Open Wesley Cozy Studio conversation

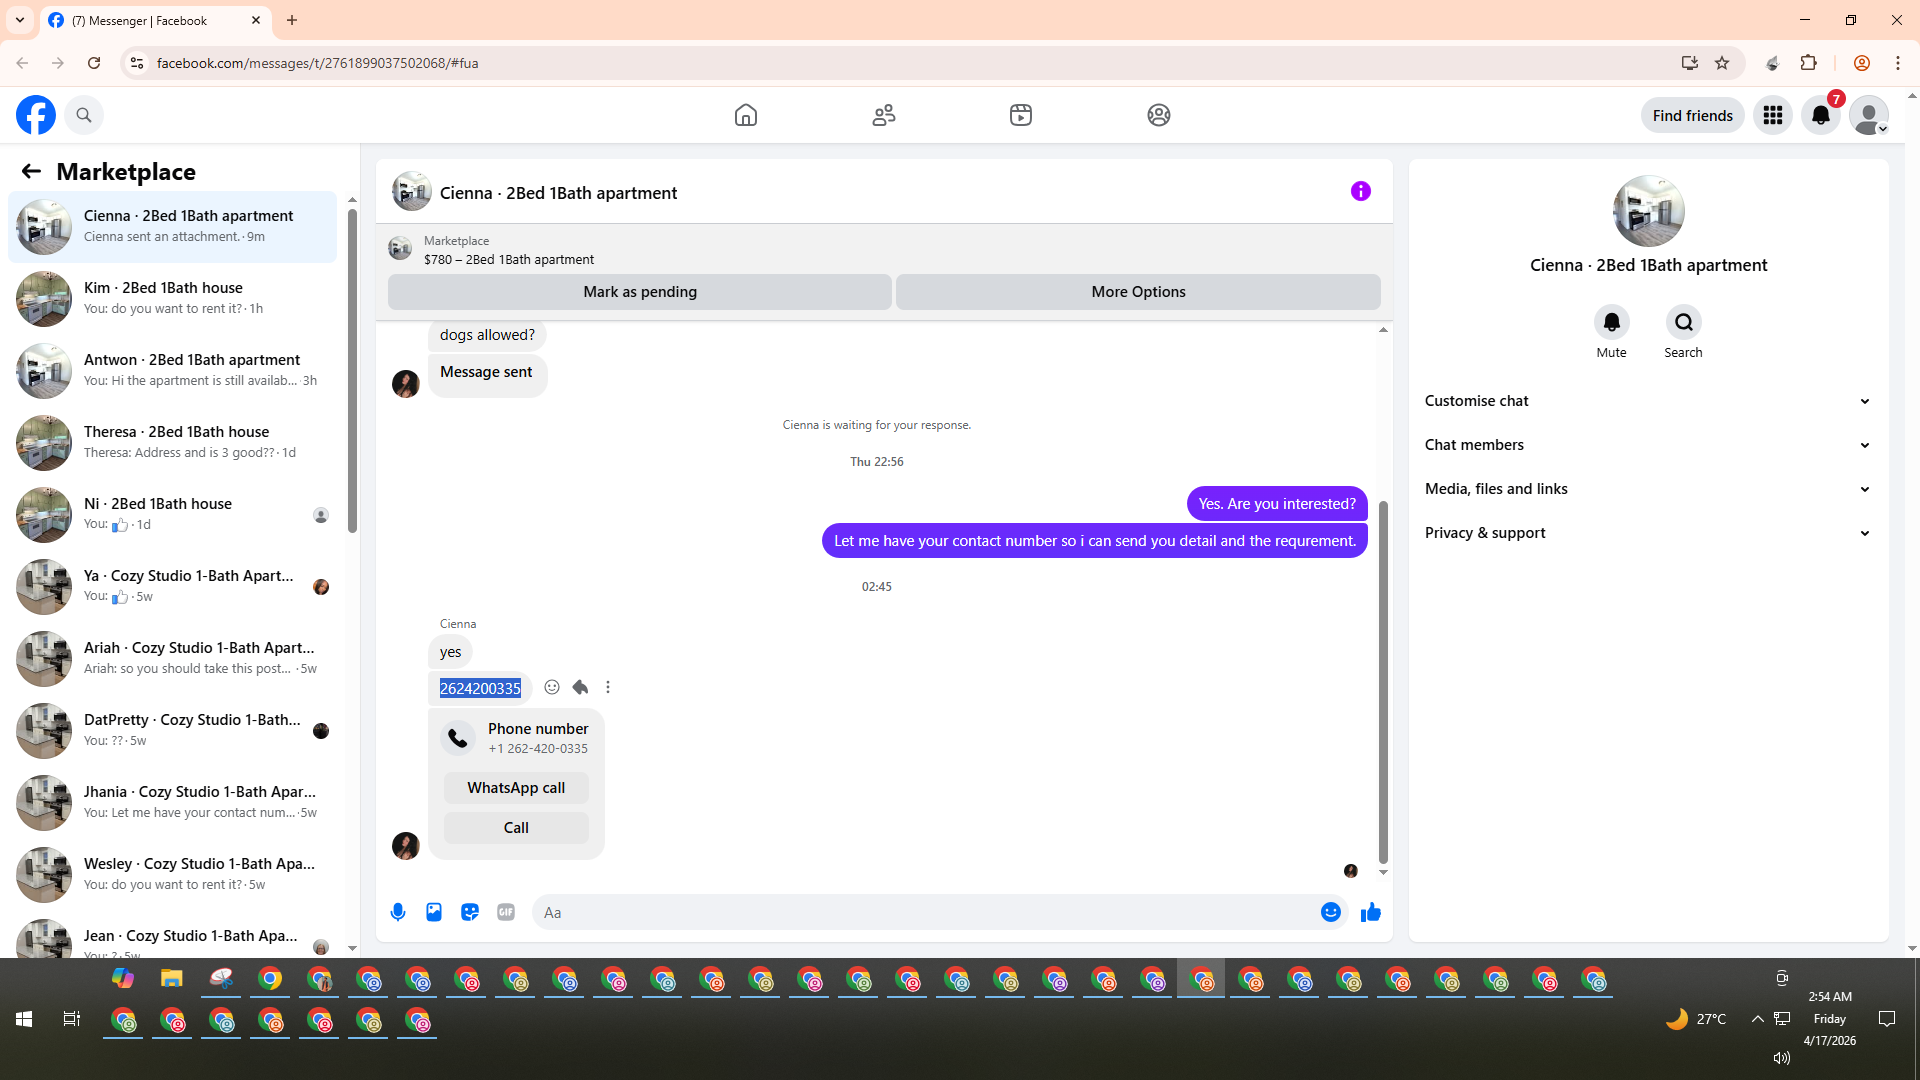172,875
